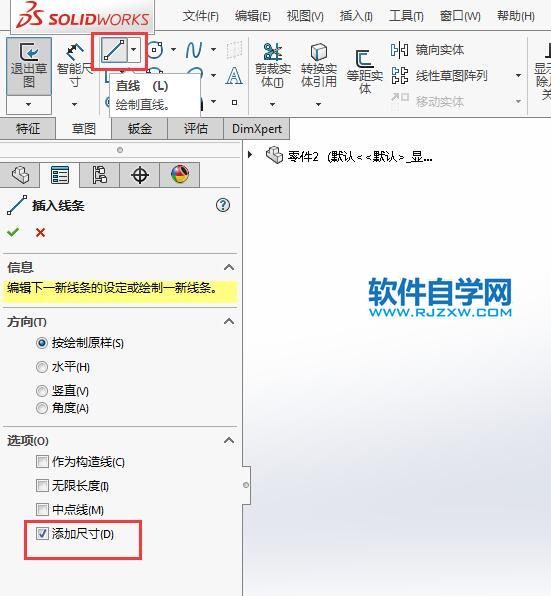Click the panel splitter collapse handle
The width and height of the screenshot is (551, 596).
(x=246, y=485)
